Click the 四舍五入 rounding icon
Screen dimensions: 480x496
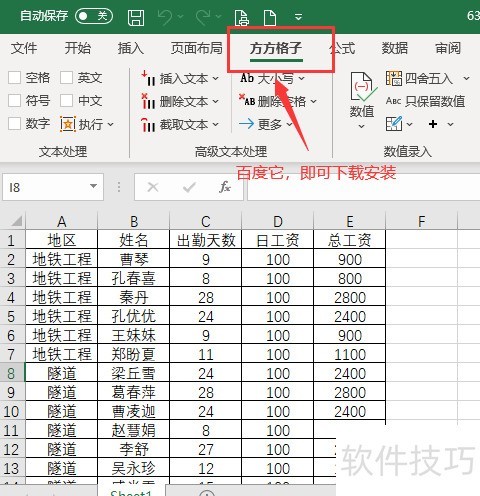tap(394, 78)
